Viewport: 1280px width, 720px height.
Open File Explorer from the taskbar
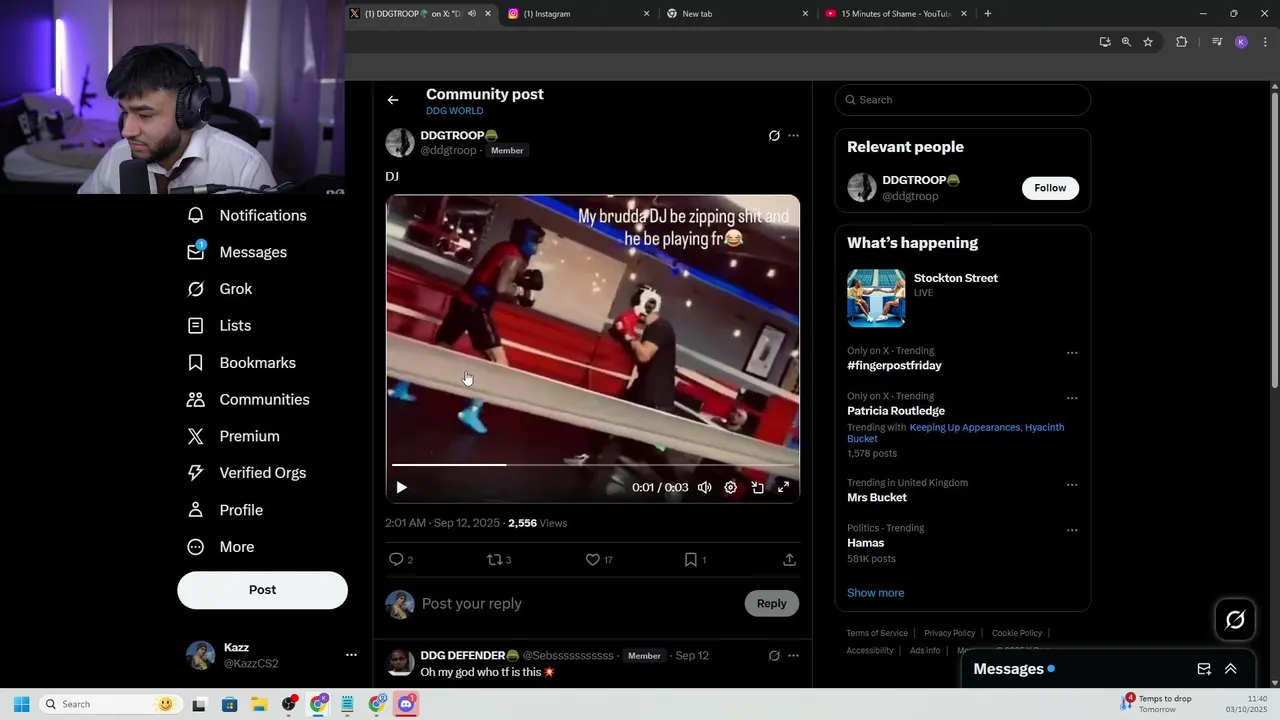pos(259,704)
